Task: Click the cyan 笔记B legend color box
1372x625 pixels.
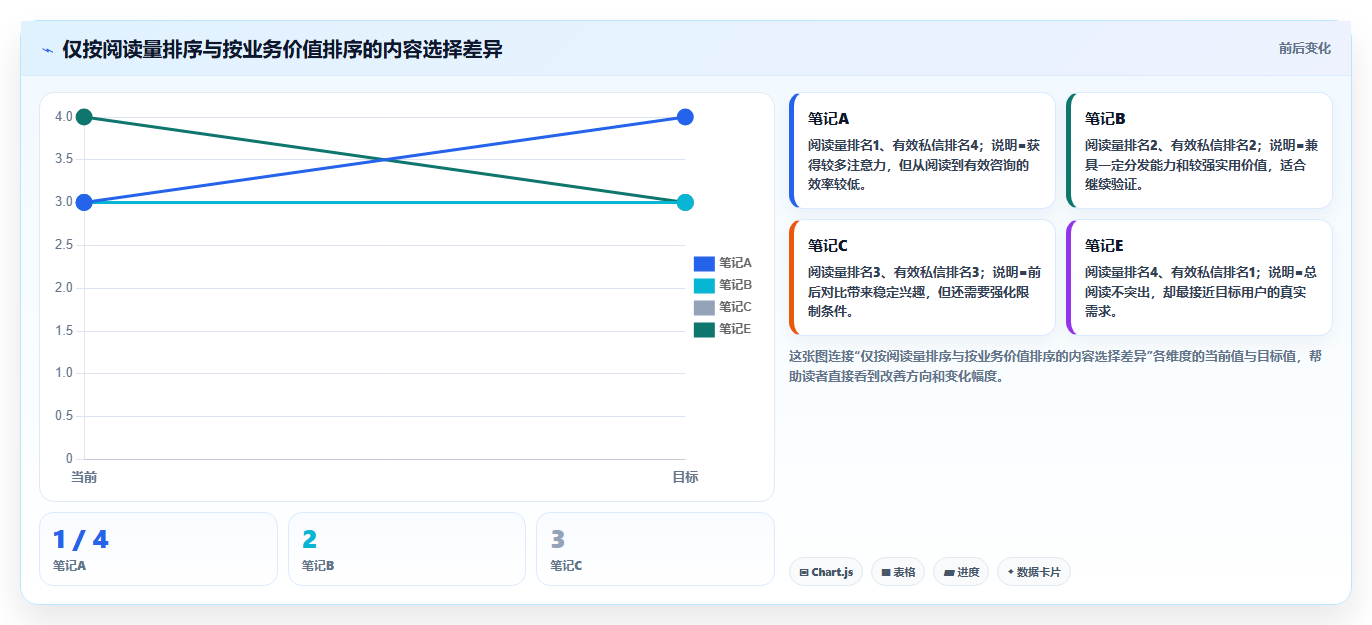Action: point(704,285)
